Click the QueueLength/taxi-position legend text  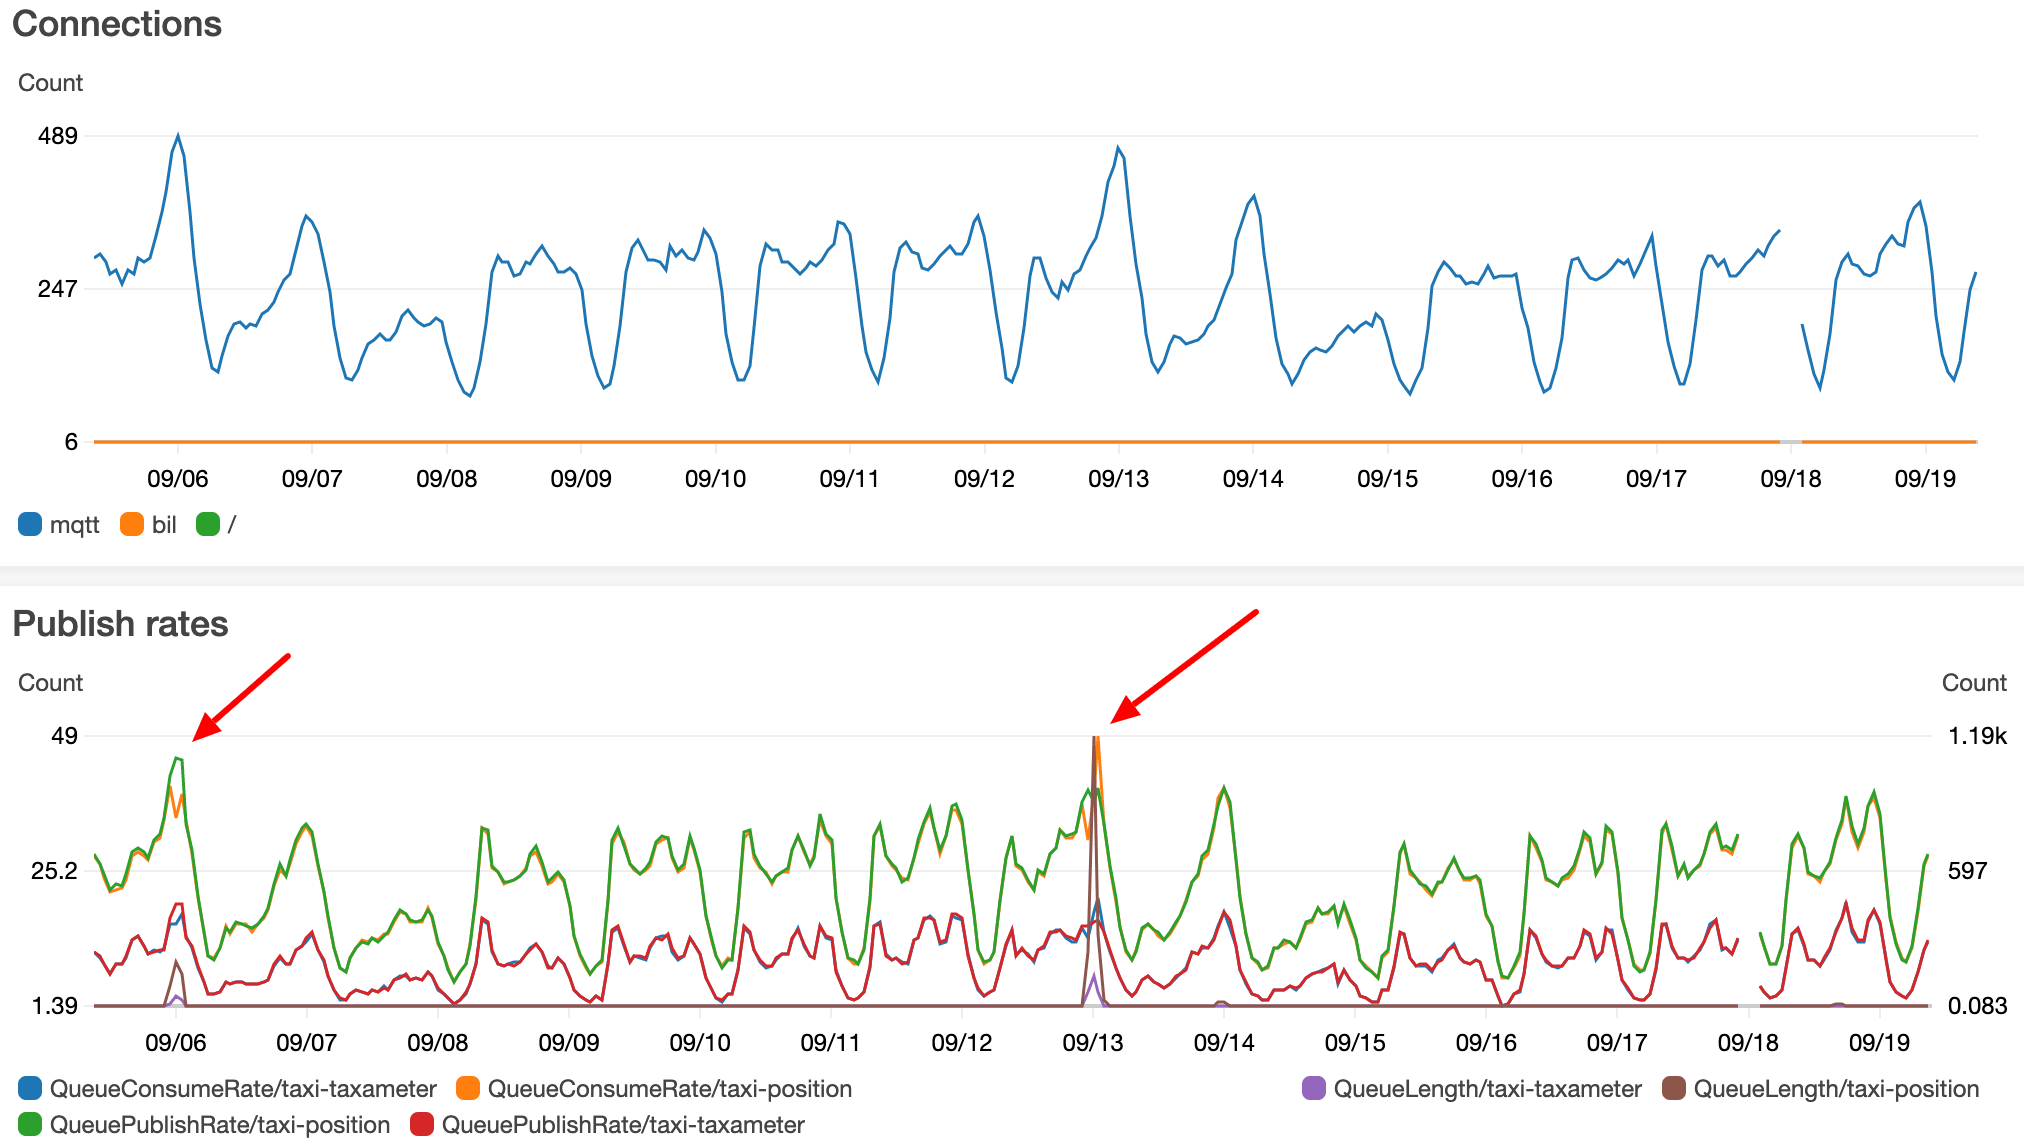[1836, 1088]
